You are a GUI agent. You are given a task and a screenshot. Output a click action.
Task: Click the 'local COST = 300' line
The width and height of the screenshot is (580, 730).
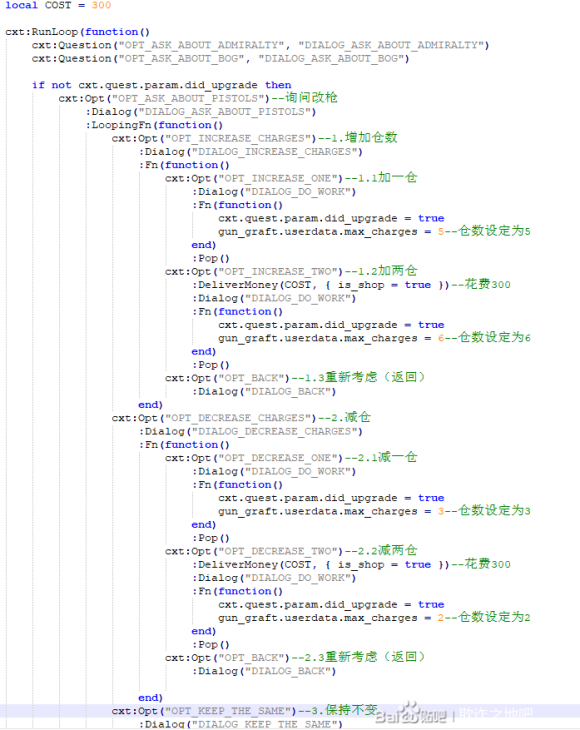pos(58,5)
